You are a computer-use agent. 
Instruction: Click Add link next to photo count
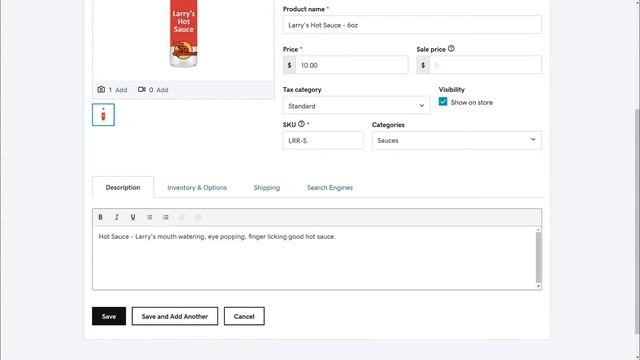121,90
